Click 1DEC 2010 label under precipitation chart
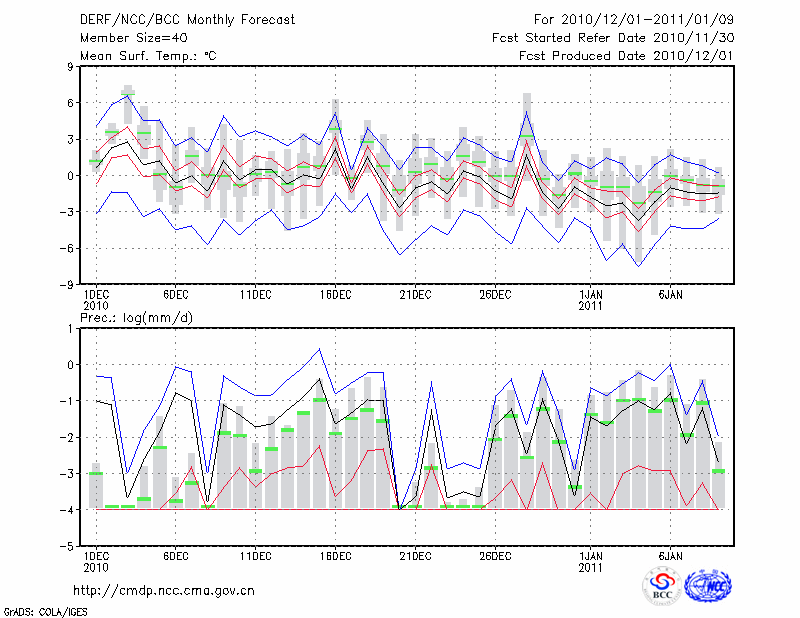The height and width of the screenshot is (618, 800). (95, 561)
